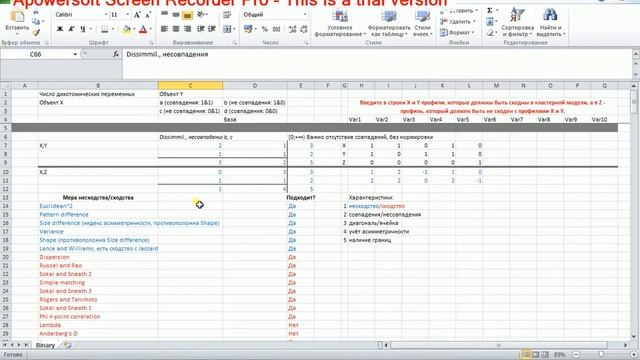Click the Fill down icon in editing group
This screenshot has width=640, height=360.
[490, 22]
